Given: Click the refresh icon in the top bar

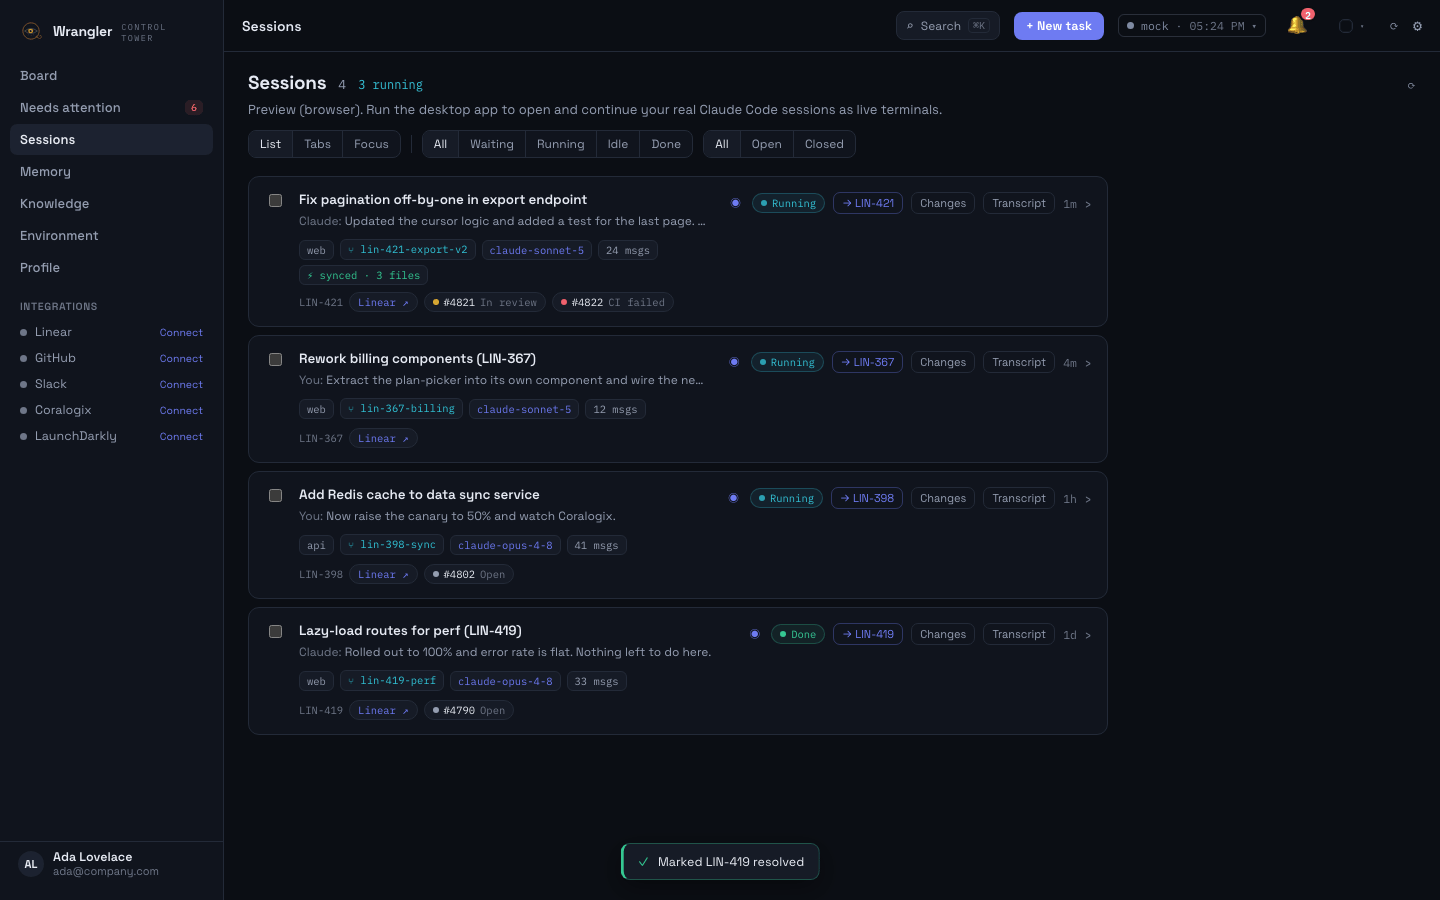Looking at the screenshot, I should [1393, 26].
